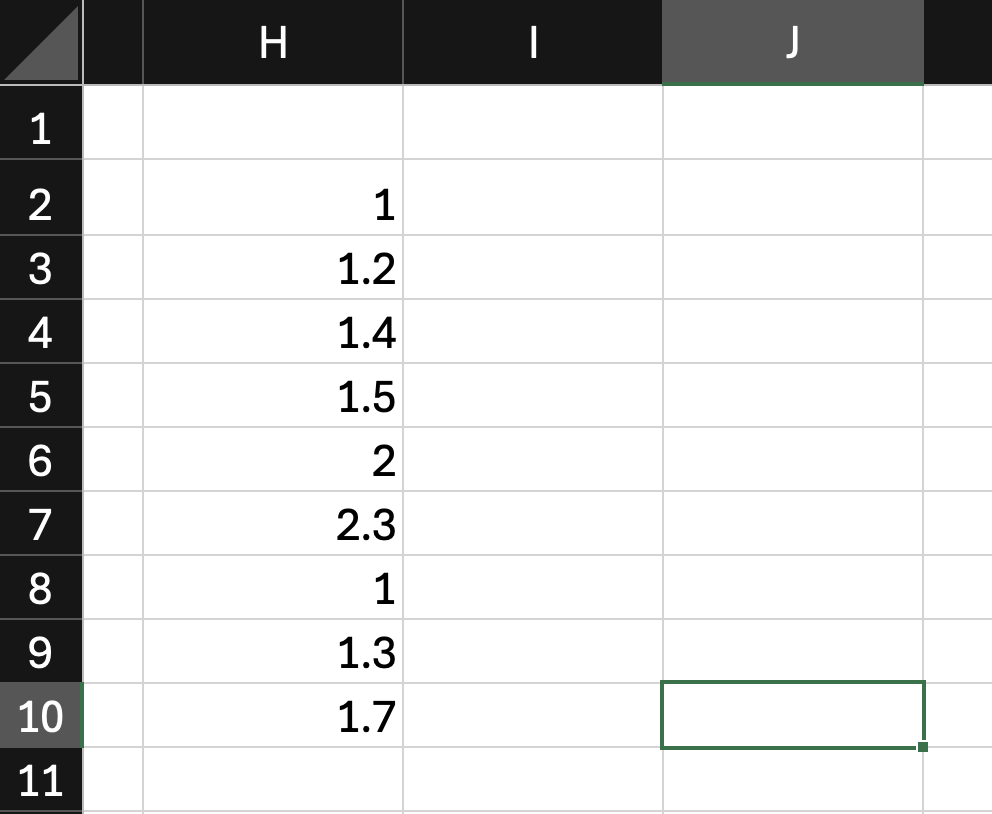Screen dimensions: 992x814
Task: Select row 1 header
Action: click(x=41, y=122)
